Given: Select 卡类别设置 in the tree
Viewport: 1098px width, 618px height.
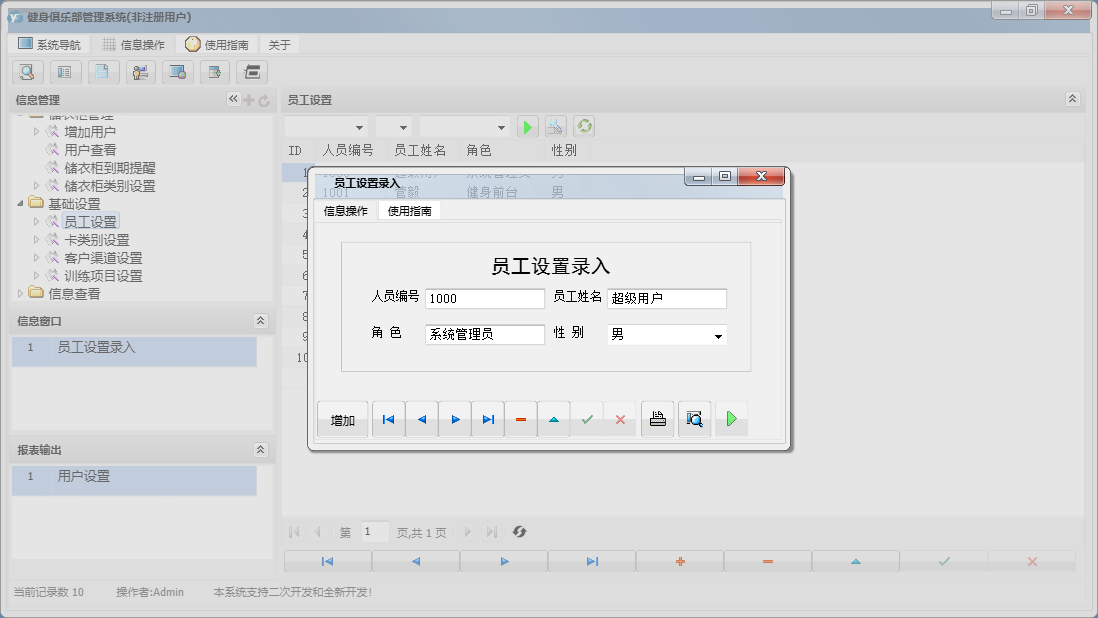Looking at the screenshot, I should click(96, 240).
